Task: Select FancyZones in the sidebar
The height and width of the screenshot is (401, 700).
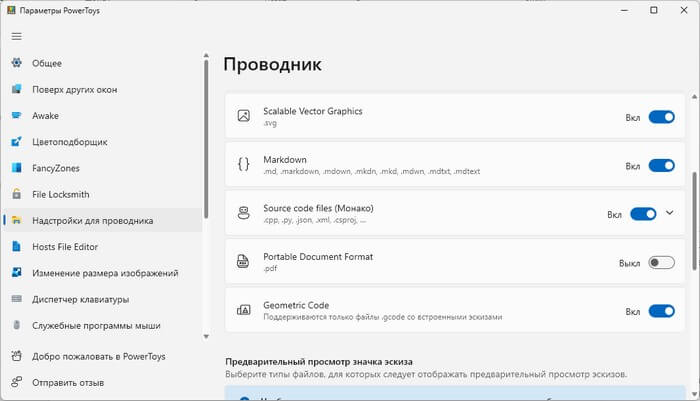Action: tap(103, 168)
